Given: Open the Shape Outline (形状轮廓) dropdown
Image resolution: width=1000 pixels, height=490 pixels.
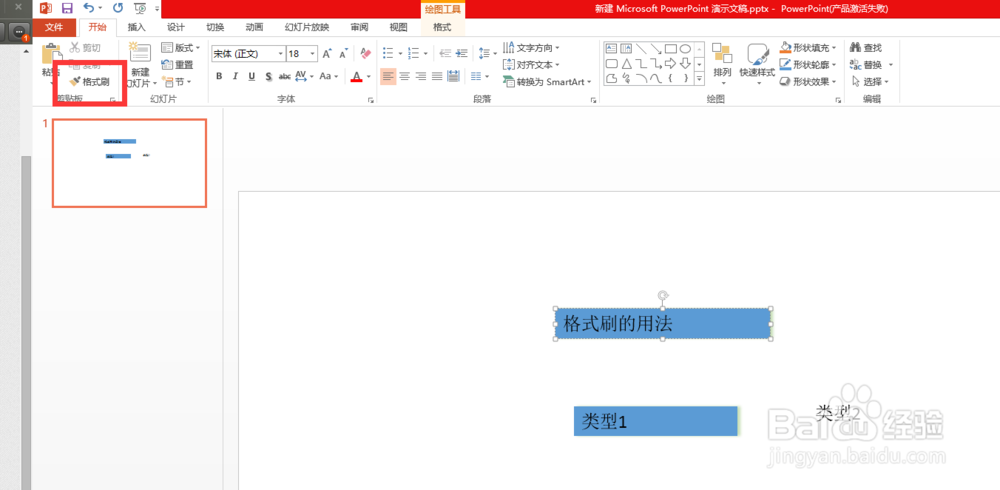Looking at the screenshot, I should pyautogui.click(x=809, y=64).
